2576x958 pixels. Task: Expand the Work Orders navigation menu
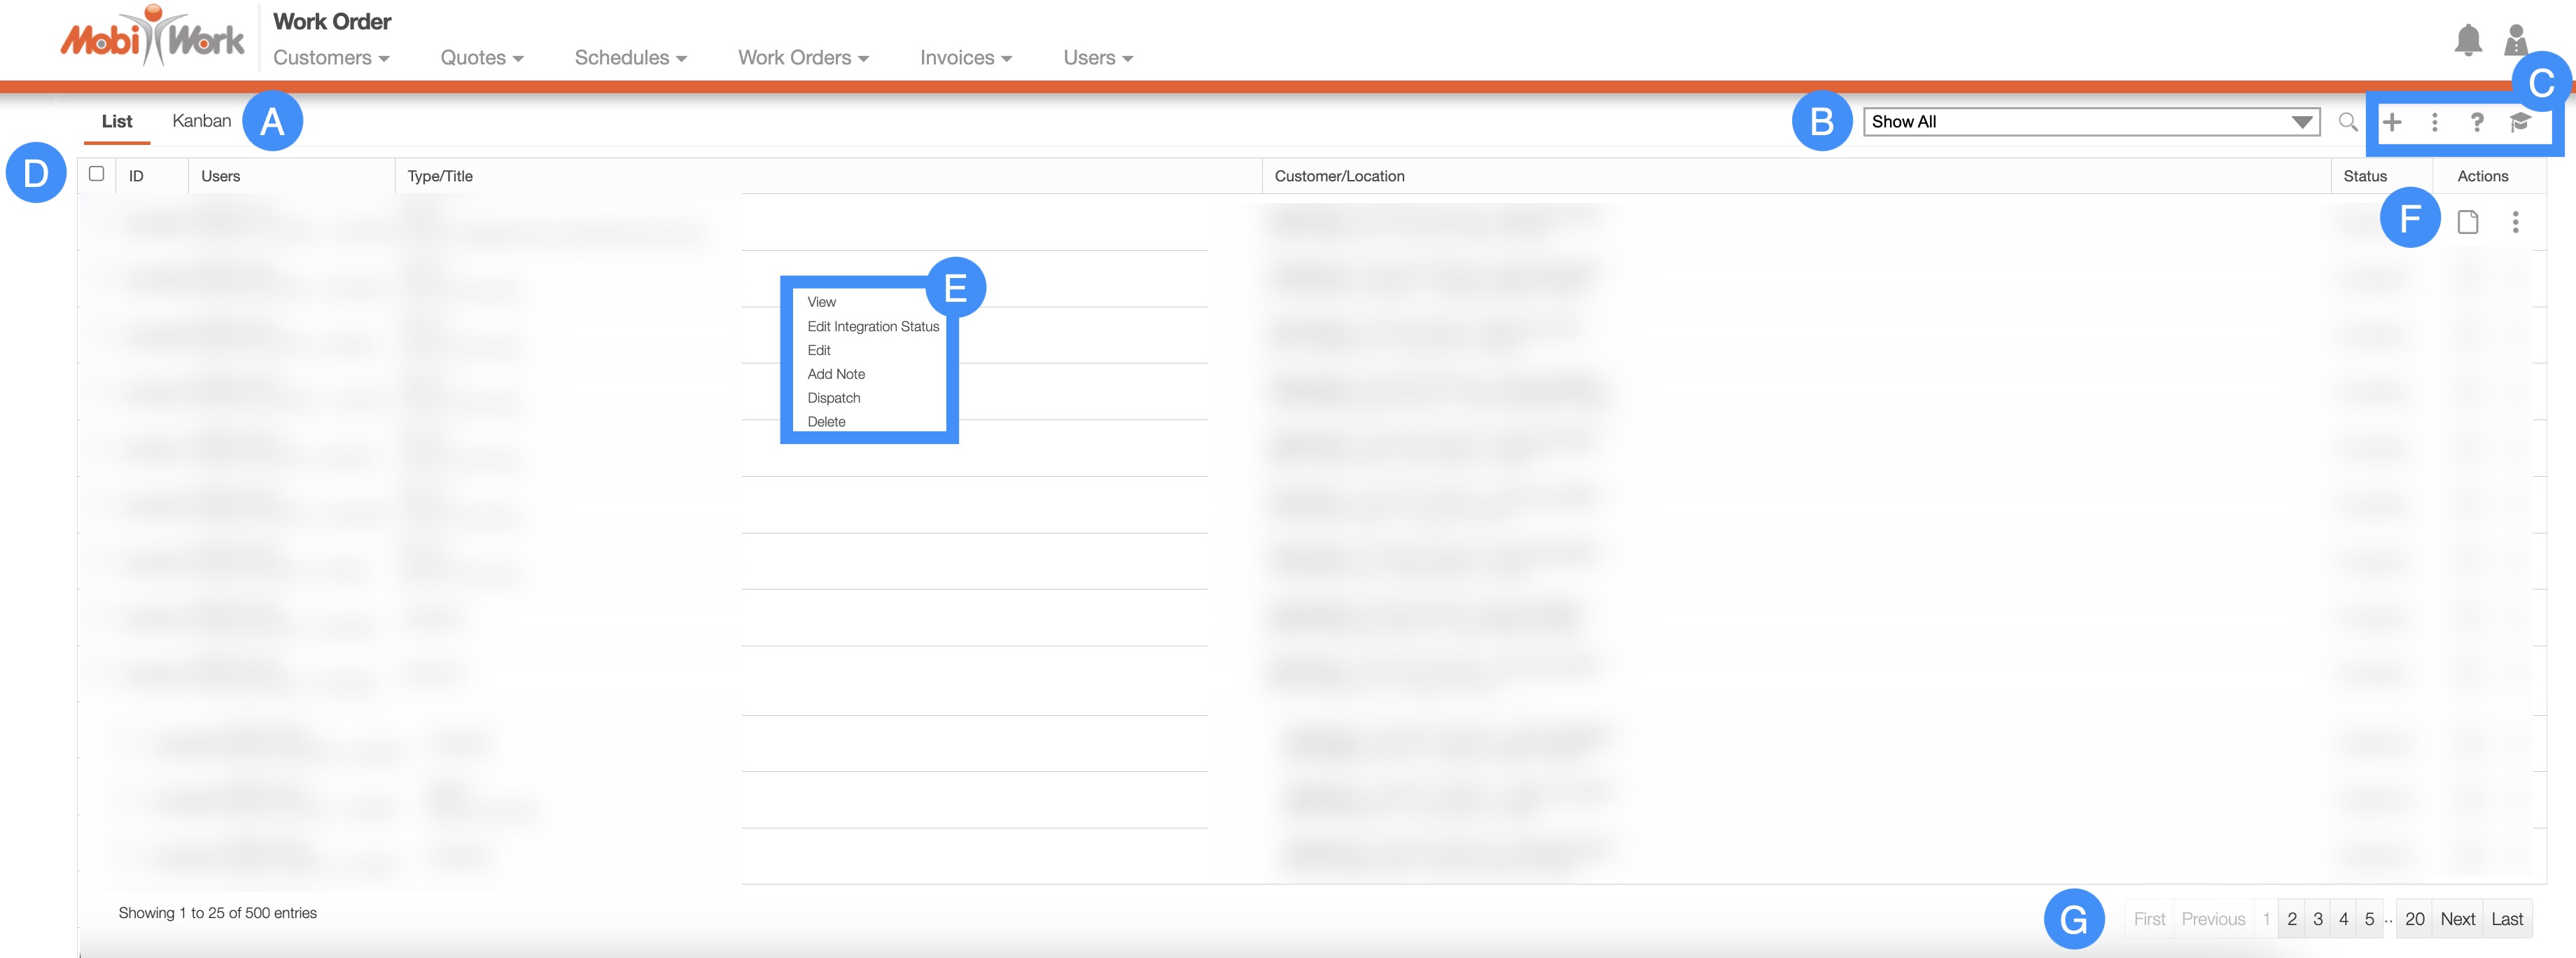(803, 58)
